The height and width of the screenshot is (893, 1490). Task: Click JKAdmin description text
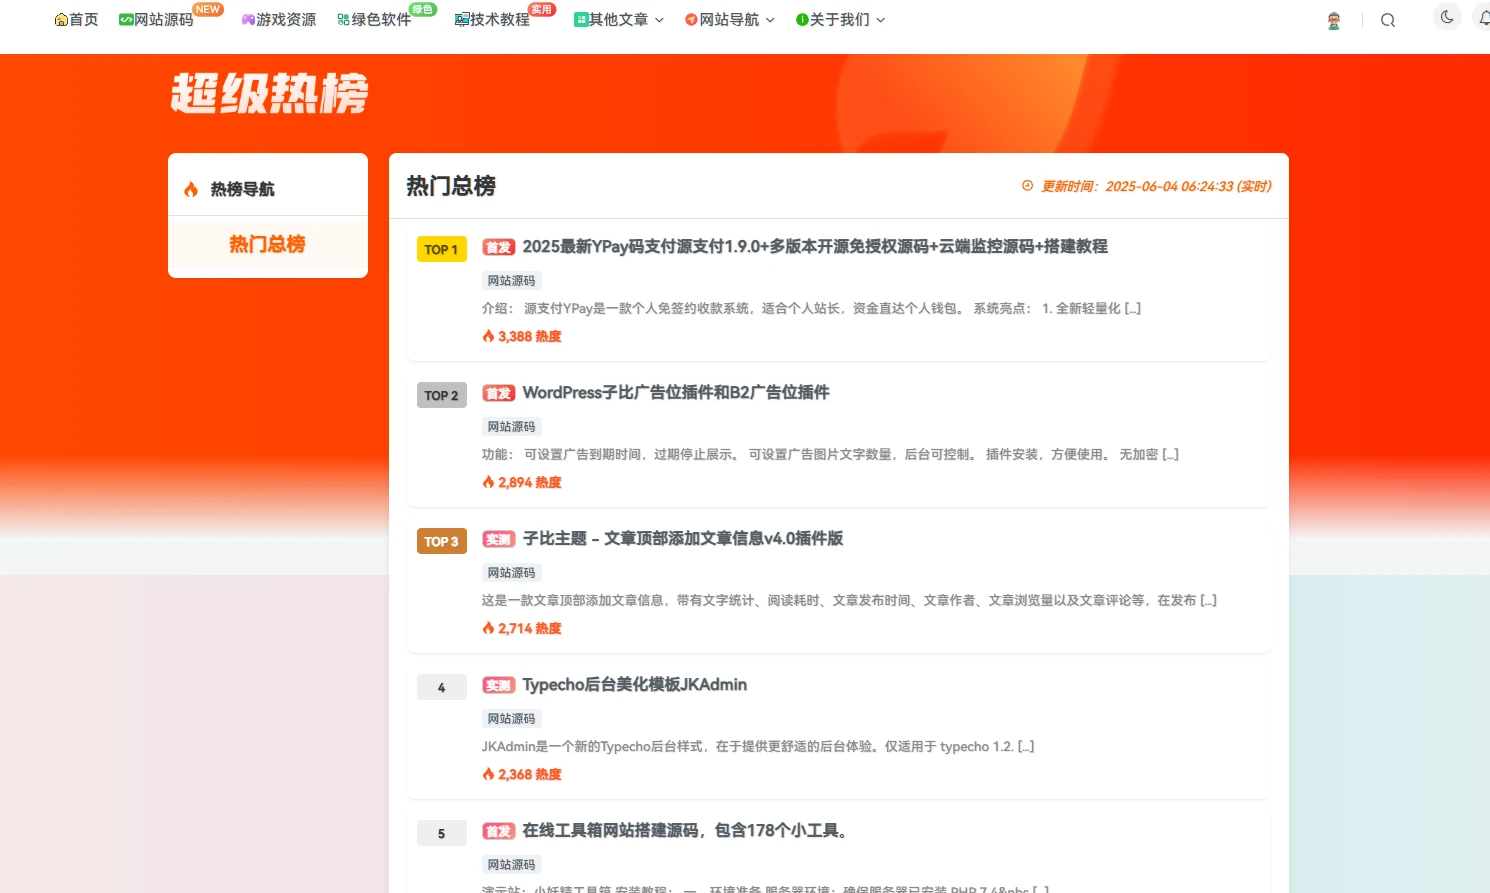(758, 747)
